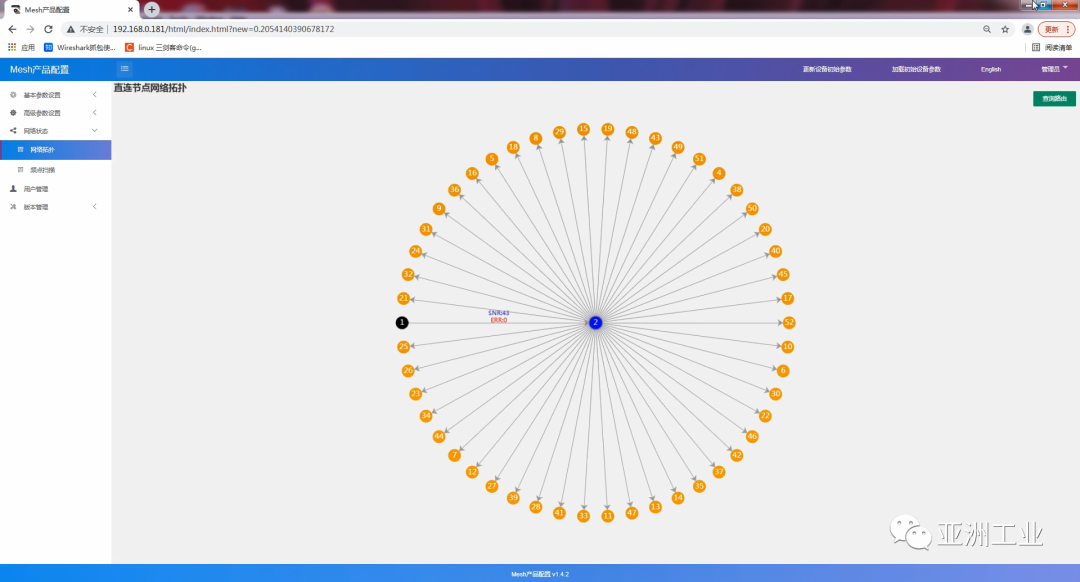Image resolution: width=1080 pixels, height=582 pixels.
Task: Select the black node 1 in topology
Action: point(402,323)
